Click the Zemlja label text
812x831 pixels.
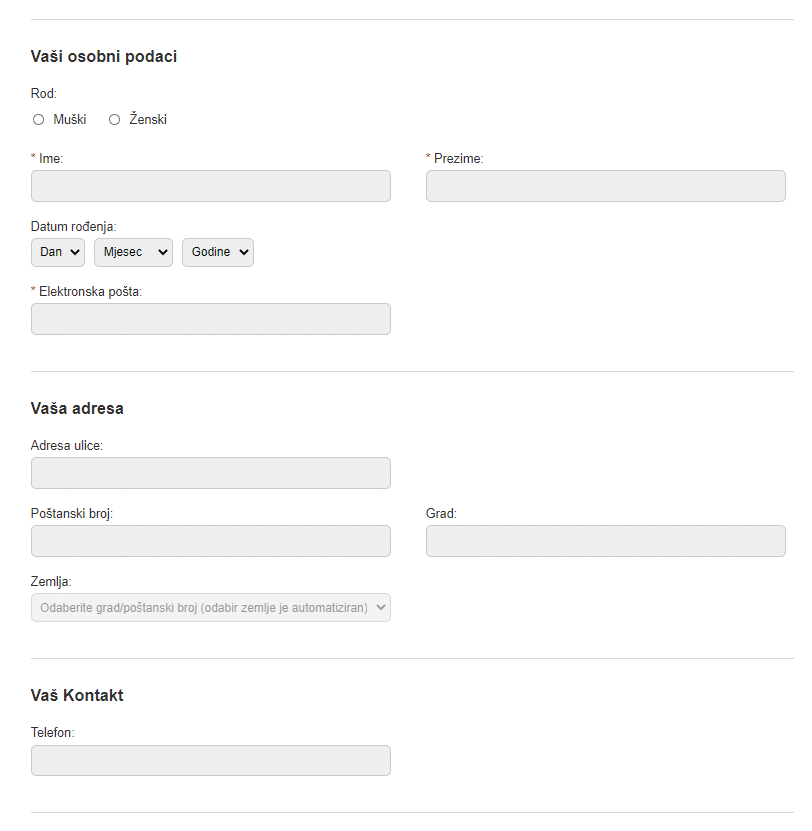click(52, 581)
